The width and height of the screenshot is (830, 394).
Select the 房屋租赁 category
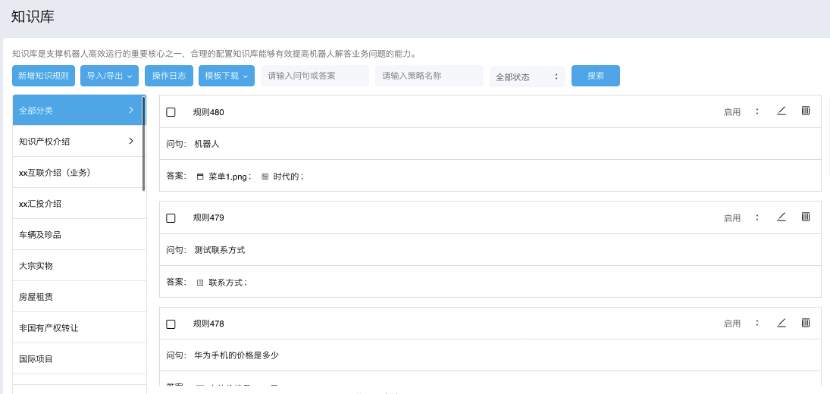point(78,297)
